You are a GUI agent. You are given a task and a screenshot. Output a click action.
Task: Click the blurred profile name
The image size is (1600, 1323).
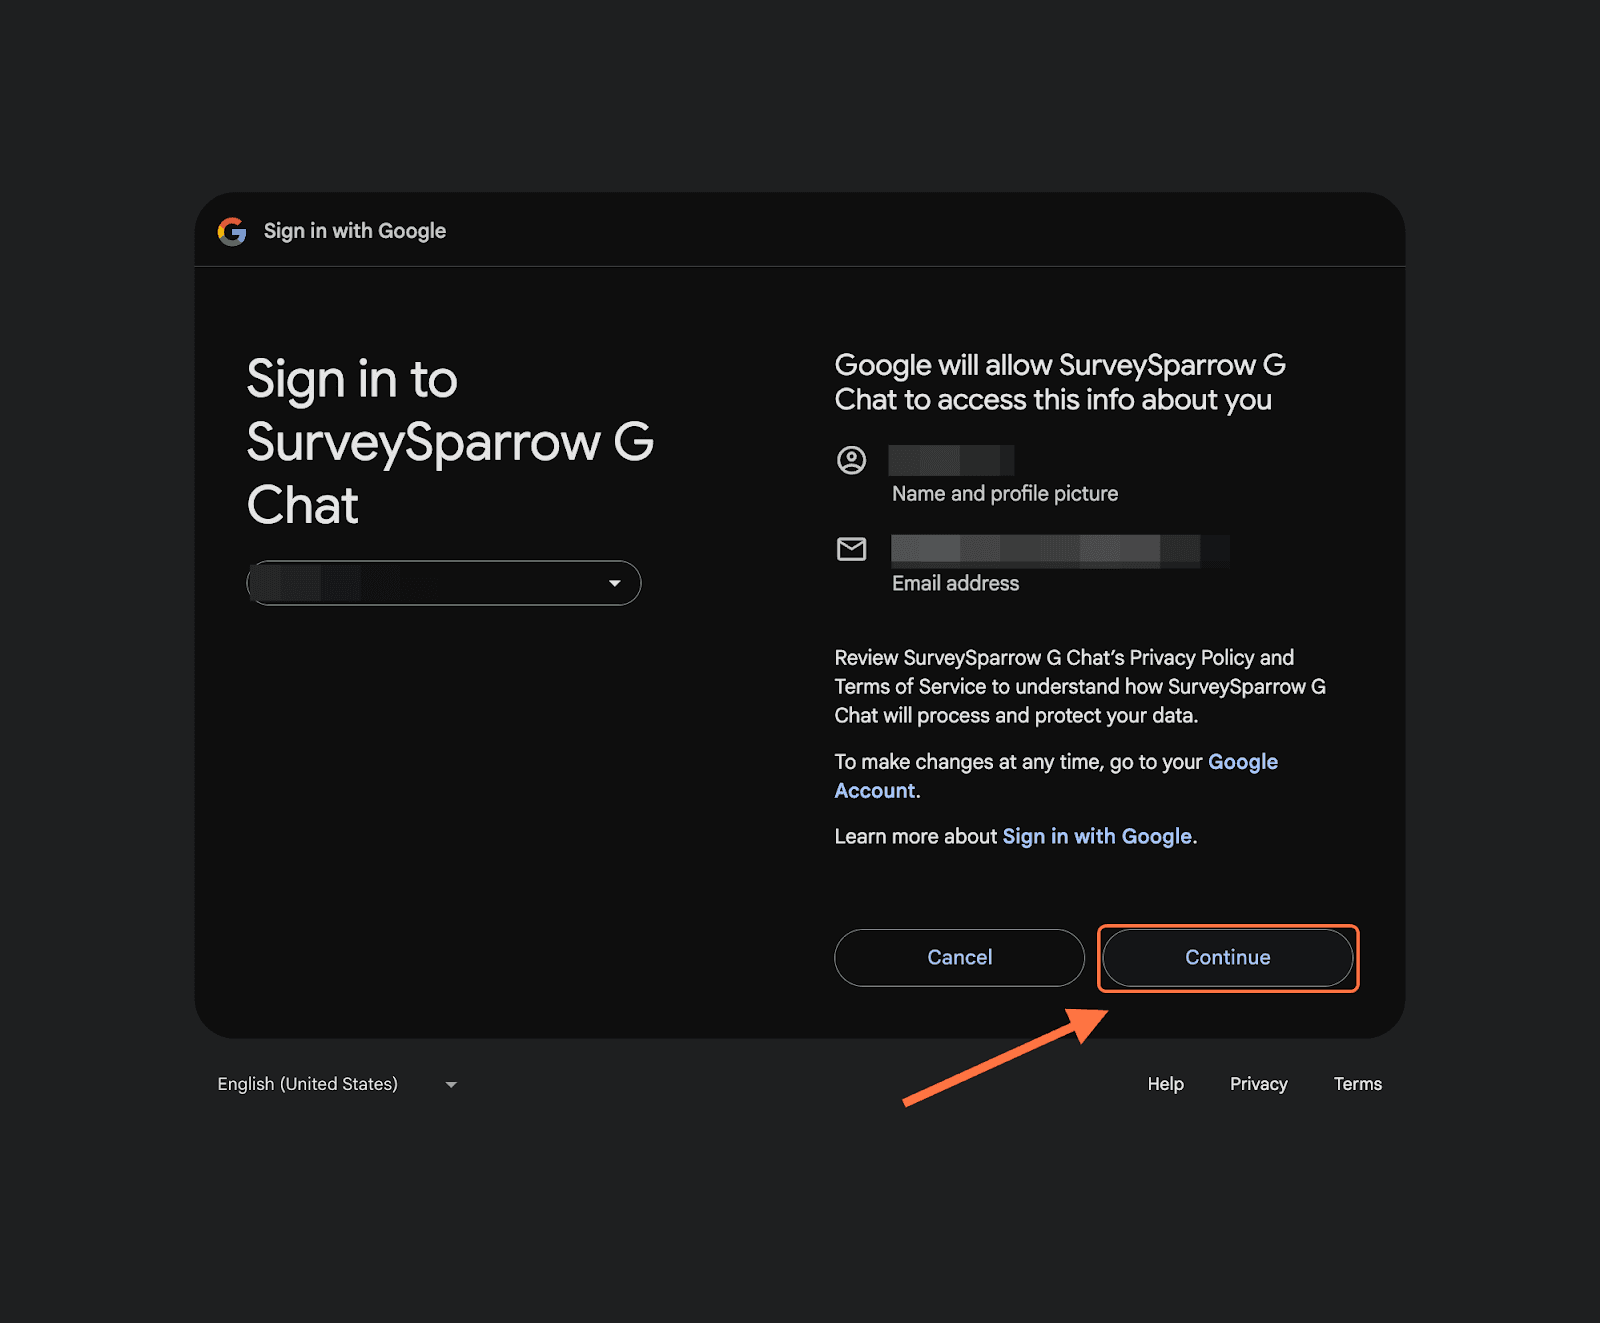(951, 460)
